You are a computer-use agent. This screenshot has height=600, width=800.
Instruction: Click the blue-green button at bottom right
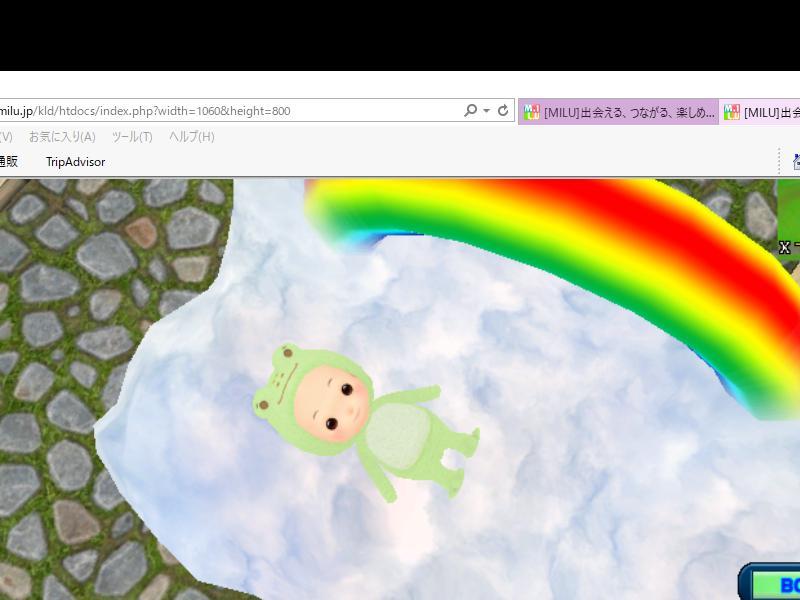point(776,585)
